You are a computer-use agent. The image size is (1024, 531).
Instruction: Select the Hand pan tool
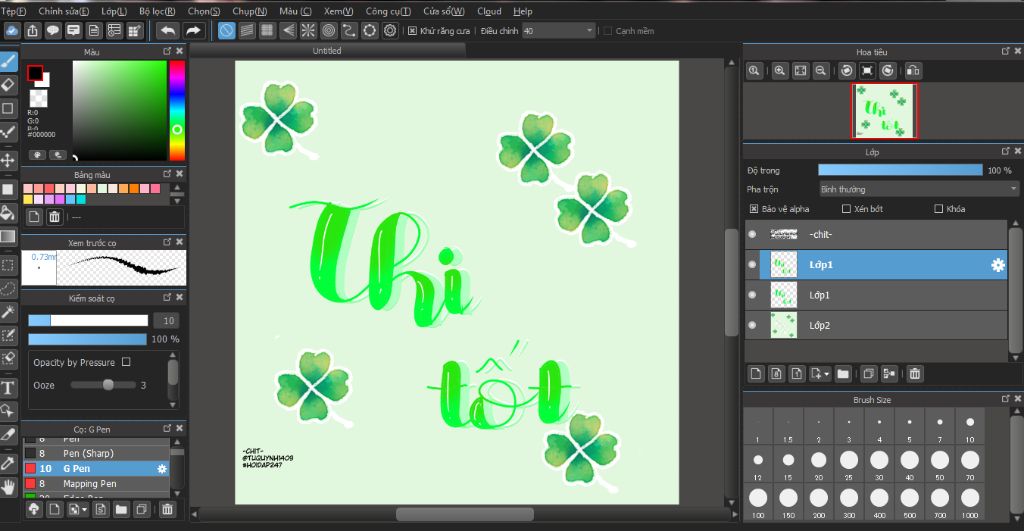tap(8, 487)
